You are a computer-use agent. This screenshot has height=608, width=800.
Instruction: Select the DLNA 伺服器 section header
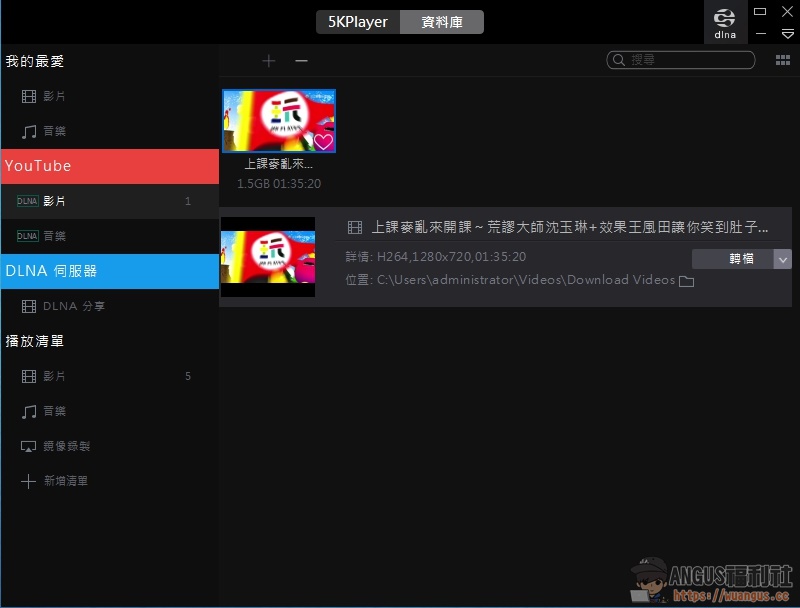(x=109, y=271)
